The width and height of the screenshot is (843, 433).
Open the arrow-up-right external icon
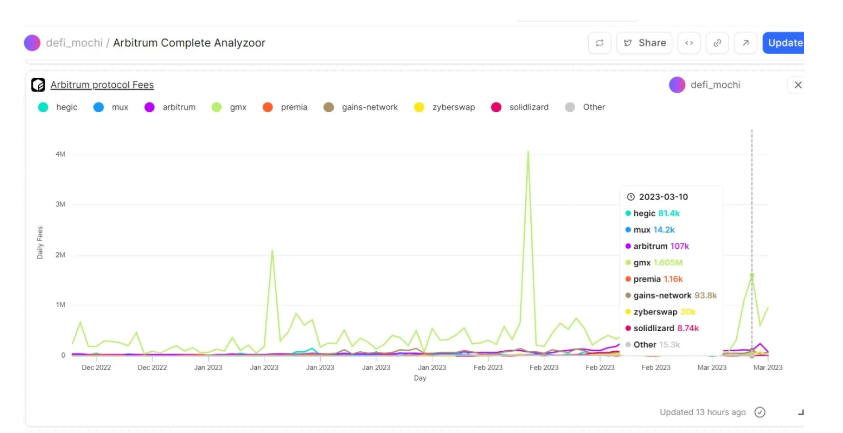click(746, 43)
